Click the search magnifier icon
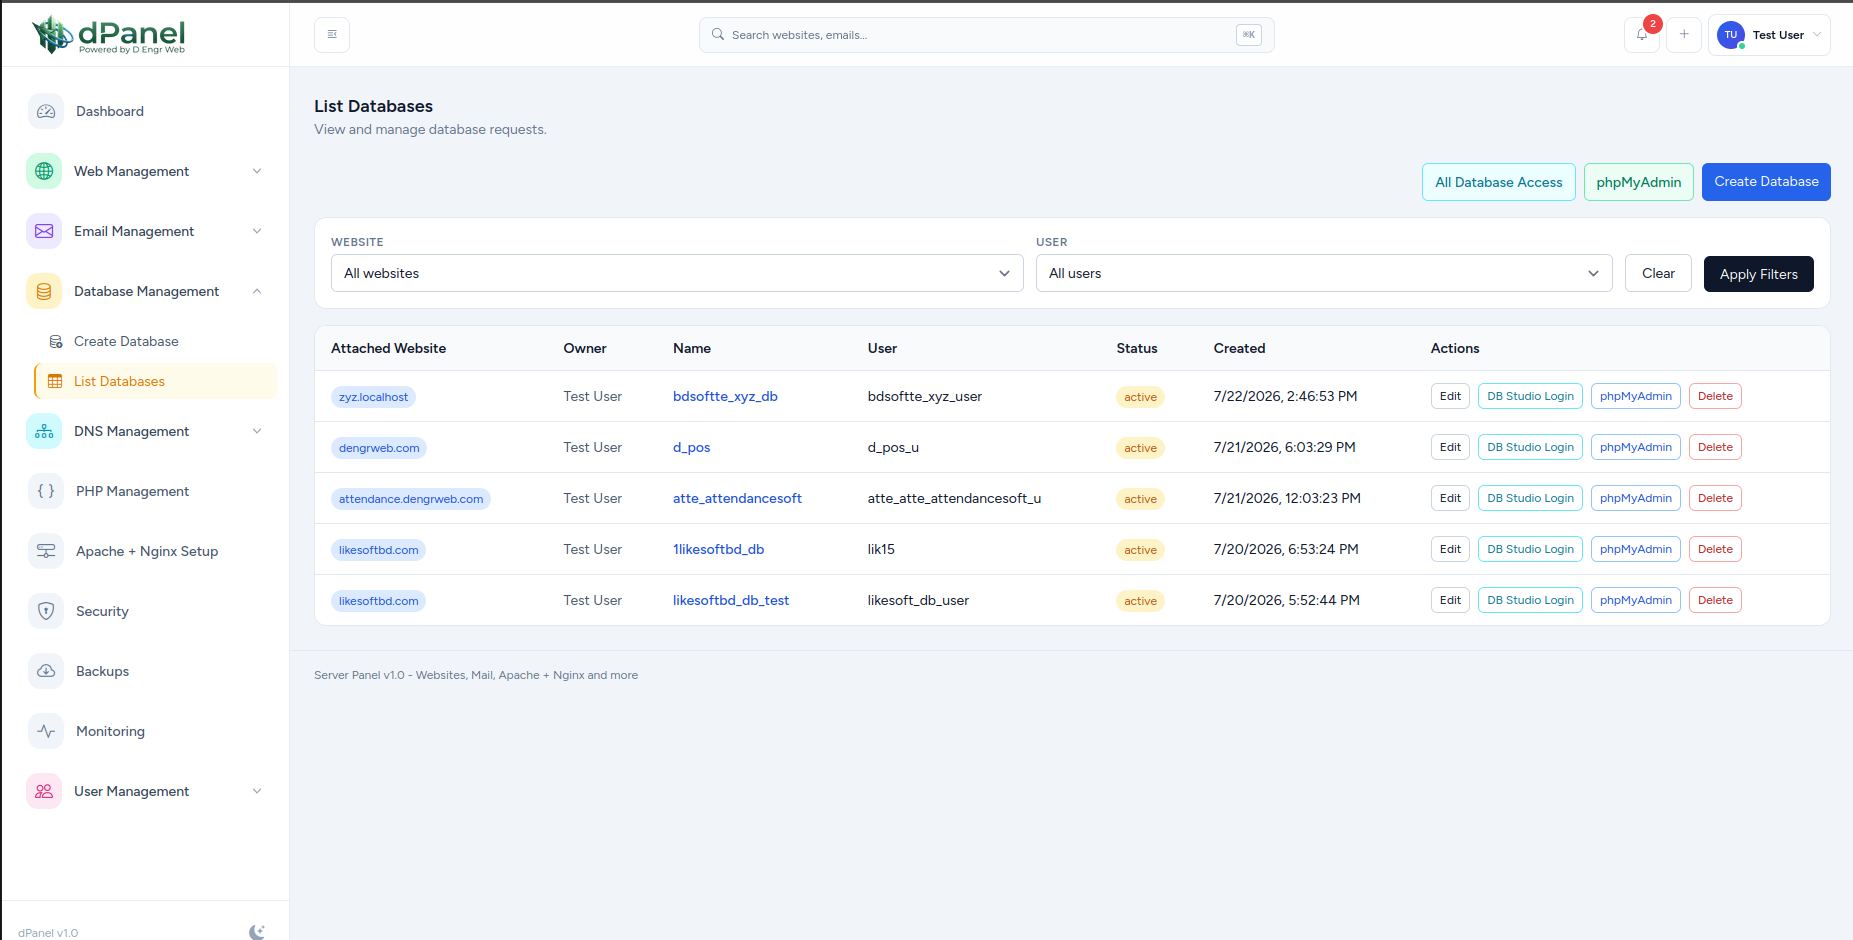 [x=718, y=34]
